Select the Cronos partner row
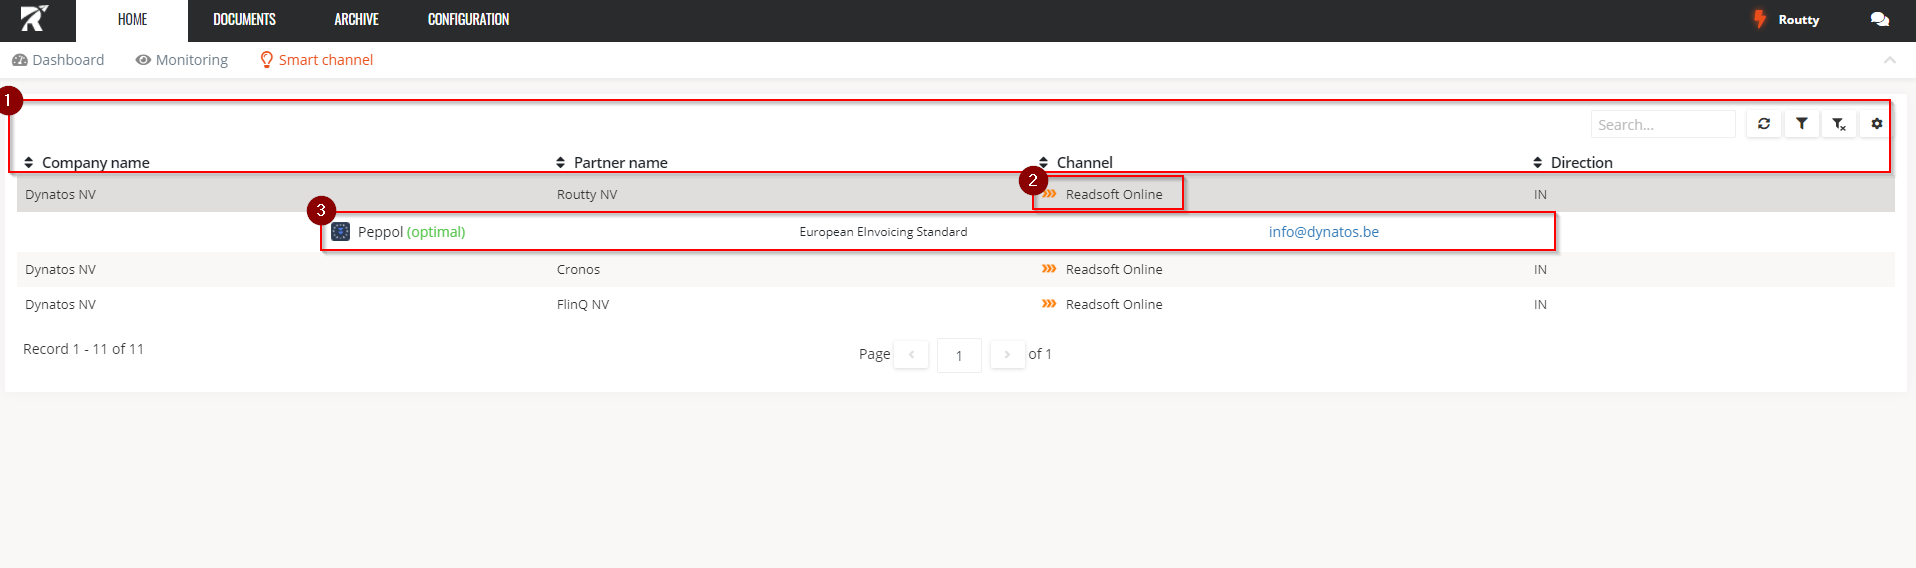Screen dimensions: 1916x568 tap(578, 270)
